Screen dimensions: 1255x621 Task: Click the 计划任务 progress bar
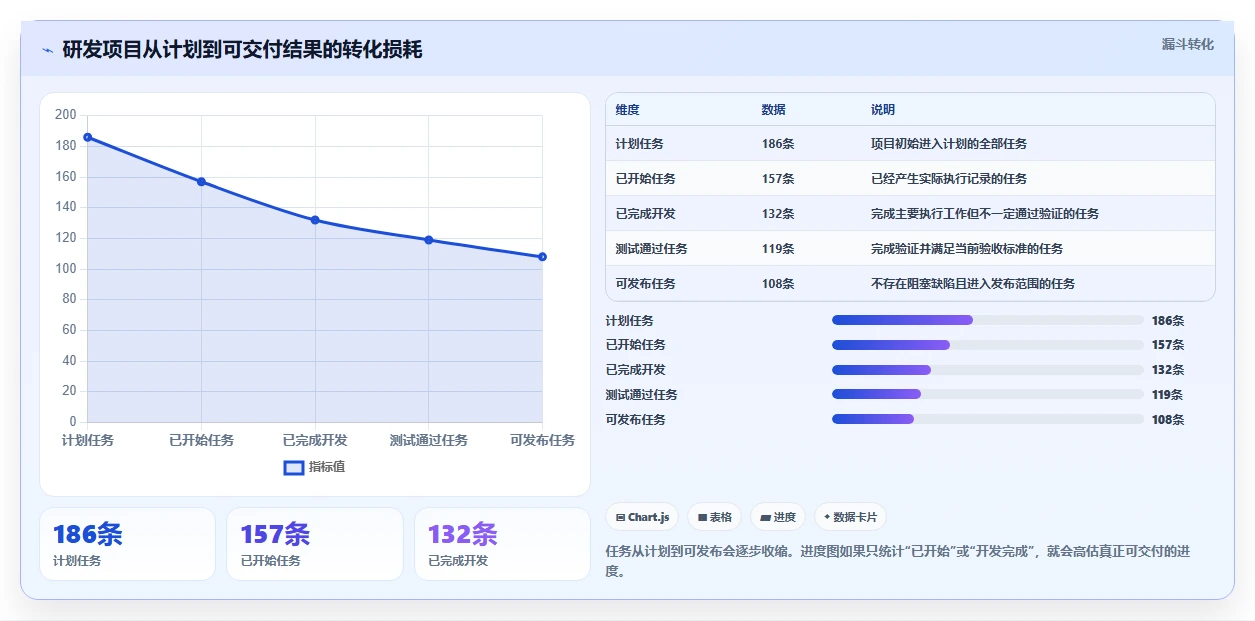click(x=988, y=320)
